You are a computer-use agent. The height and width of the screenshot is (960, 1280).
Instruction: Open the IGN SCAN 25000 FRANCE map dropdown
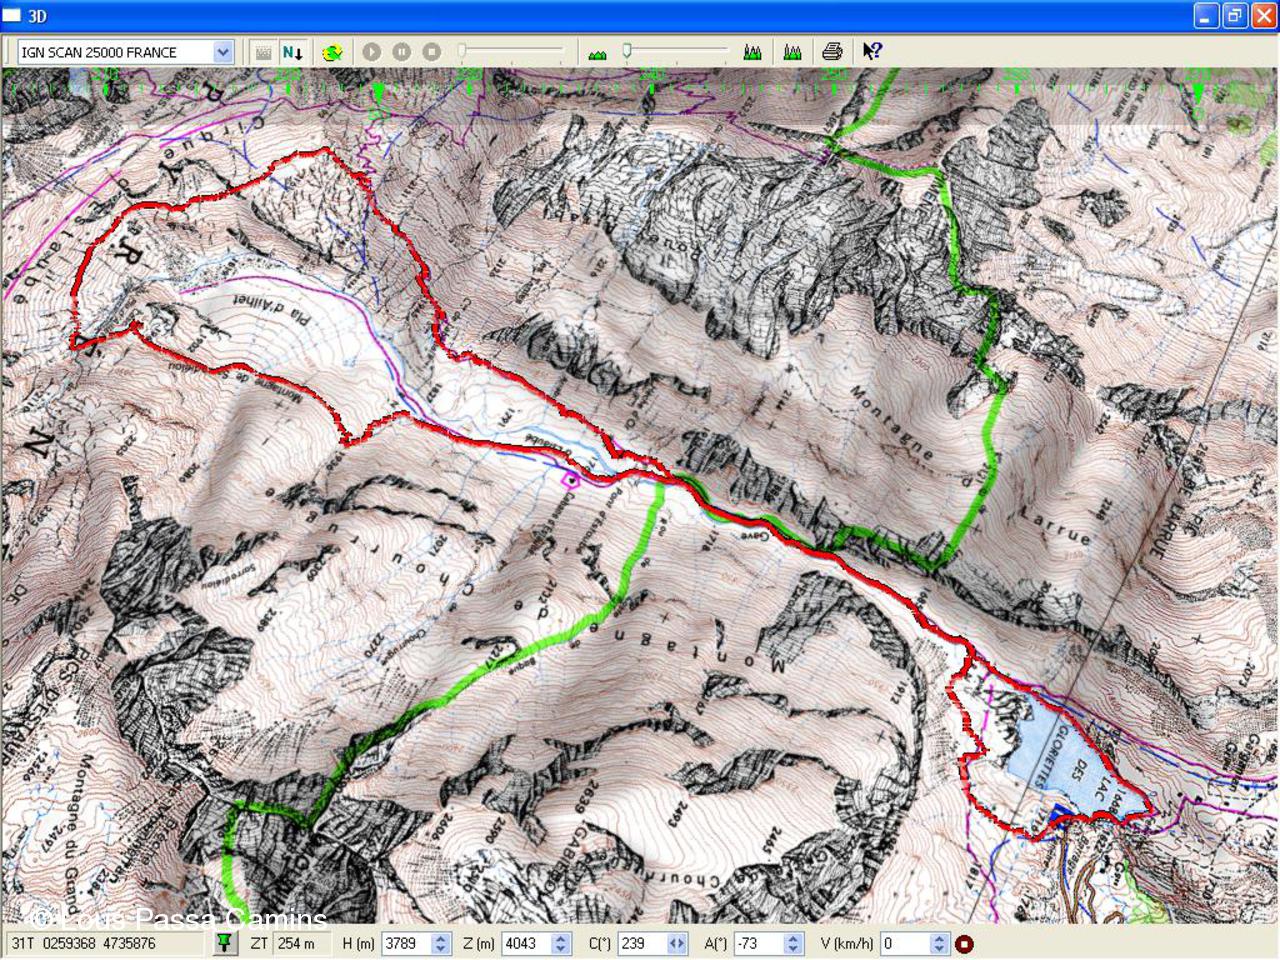[222, 52]
